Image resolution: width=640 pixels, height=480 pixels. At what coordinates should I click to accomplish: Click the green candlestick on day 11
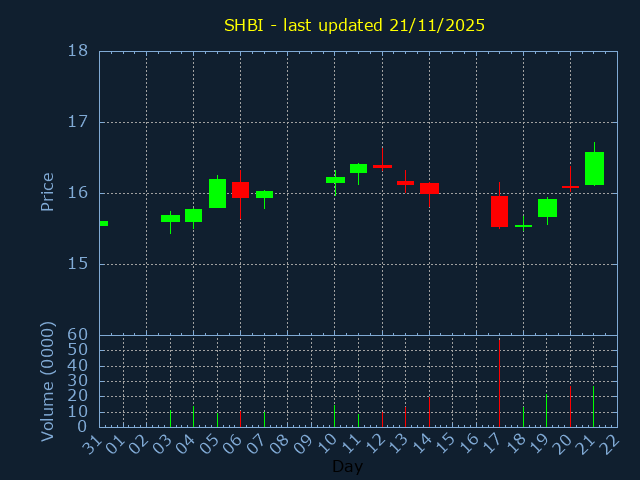tap(358, 168)
